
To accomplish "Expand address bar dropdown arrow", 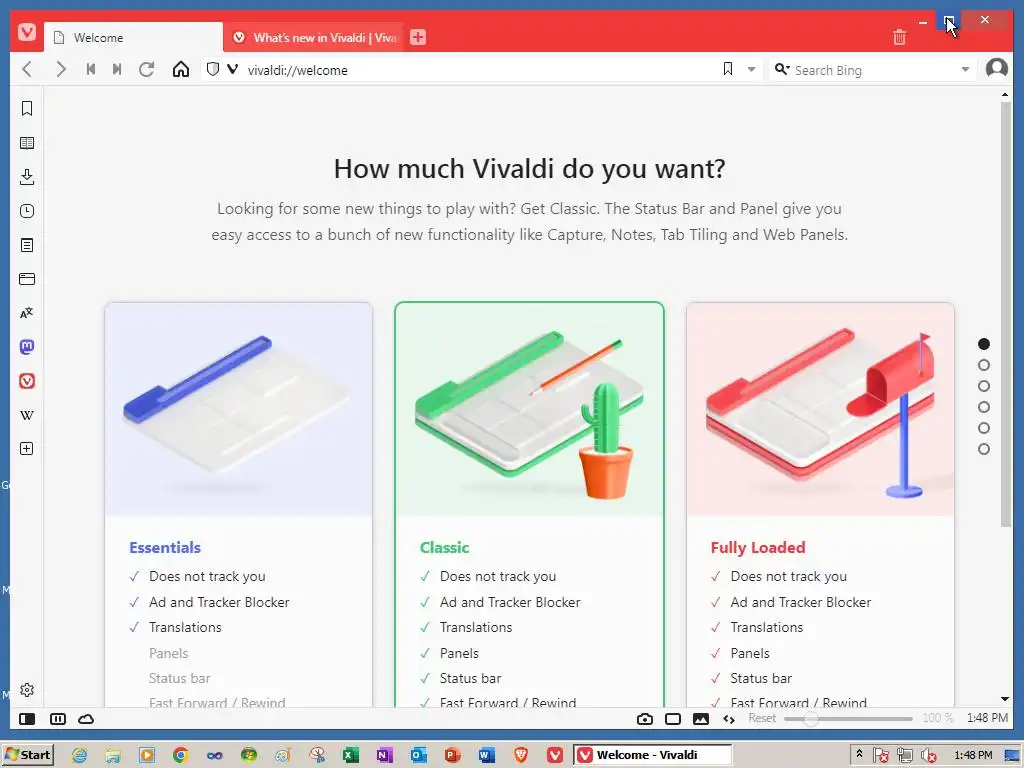I will coord(751,69).
